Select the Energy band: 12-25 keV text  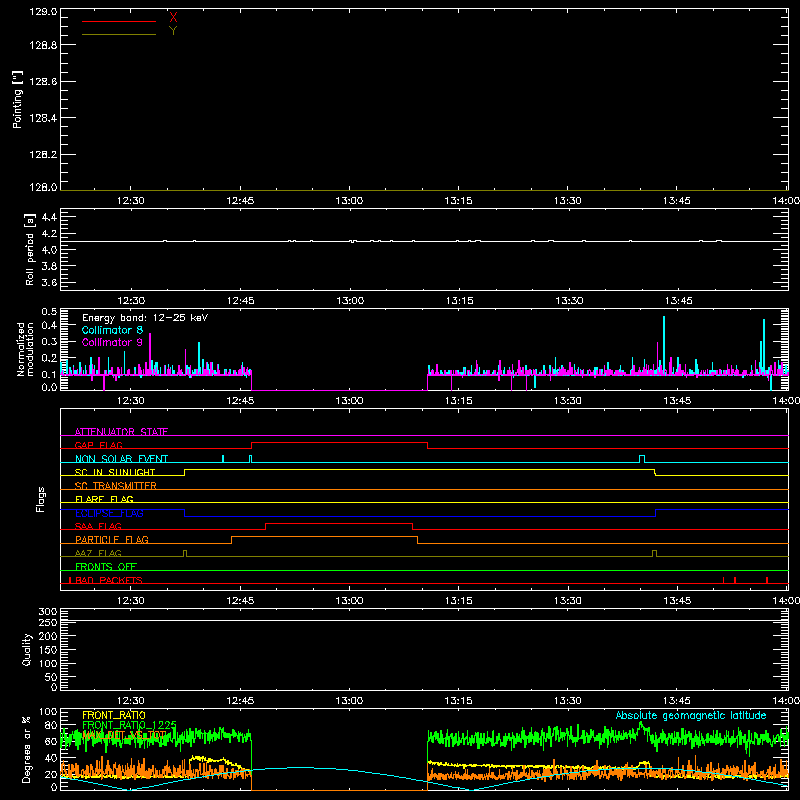pos(145,318)
